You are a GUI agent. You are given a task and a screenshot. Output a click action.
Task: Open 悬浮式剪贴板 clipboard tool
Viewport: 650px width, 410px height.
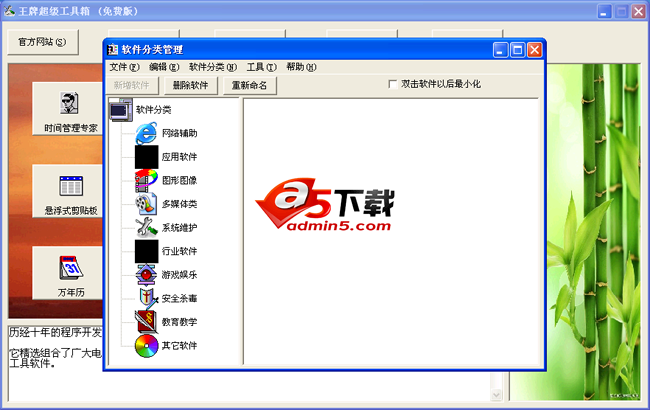68,191
